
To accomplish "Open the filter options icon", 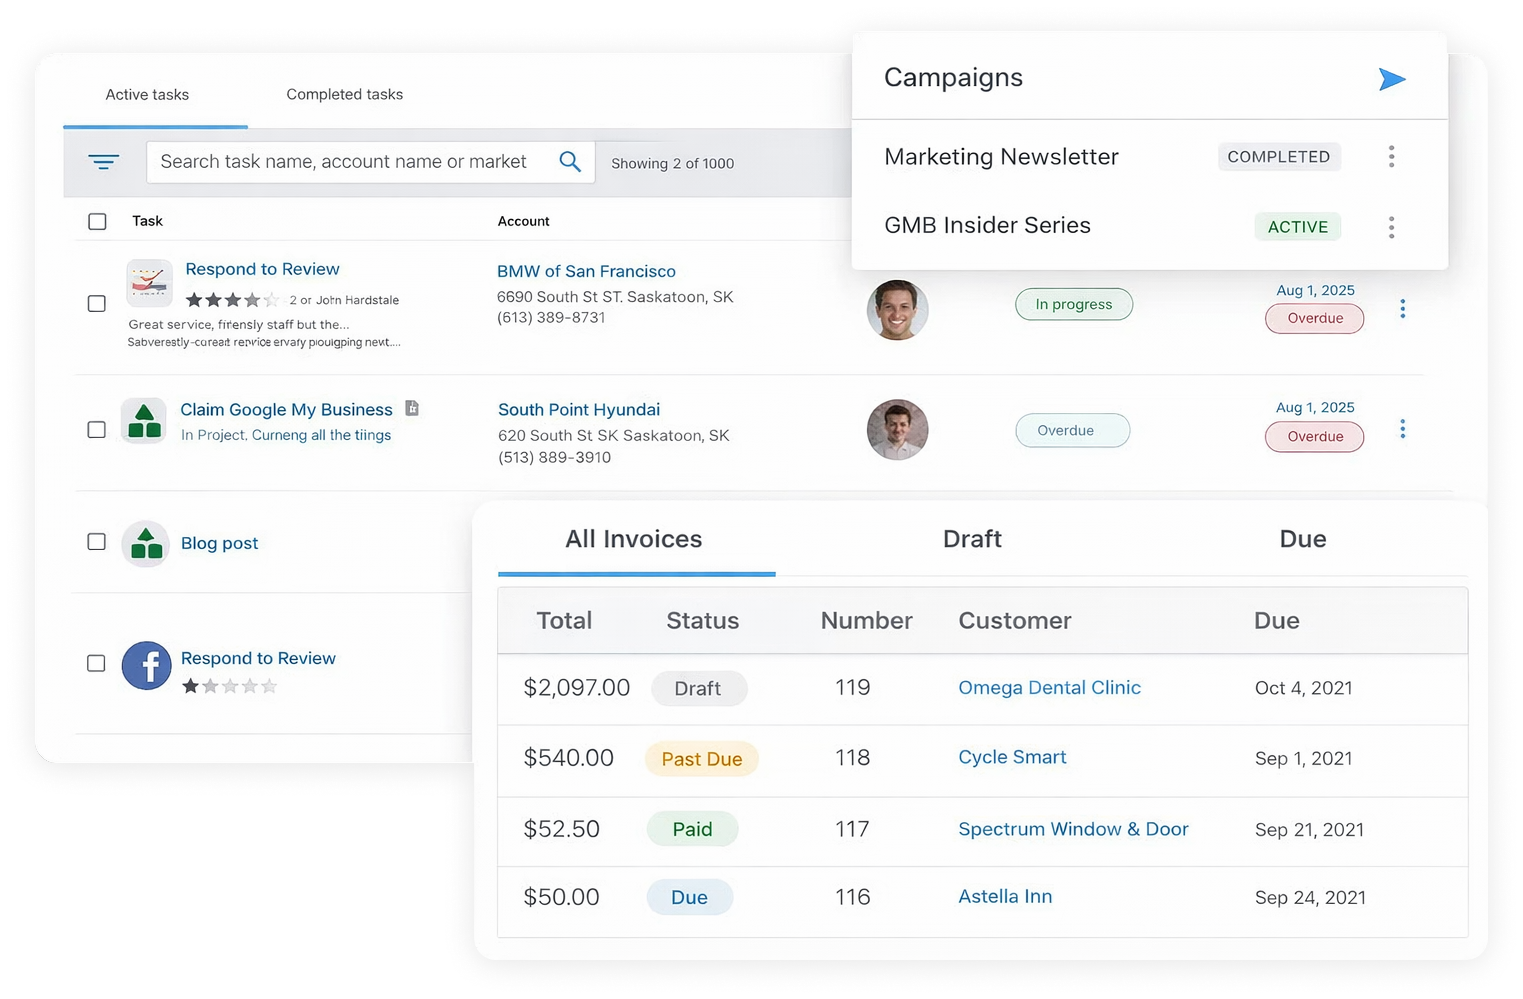I will coord(103,161).
